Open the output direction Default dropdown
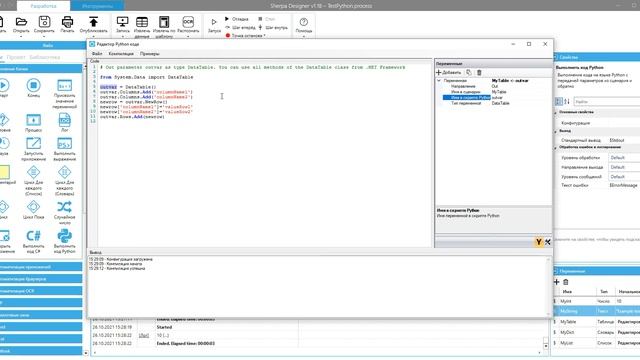 coord(624,167)
